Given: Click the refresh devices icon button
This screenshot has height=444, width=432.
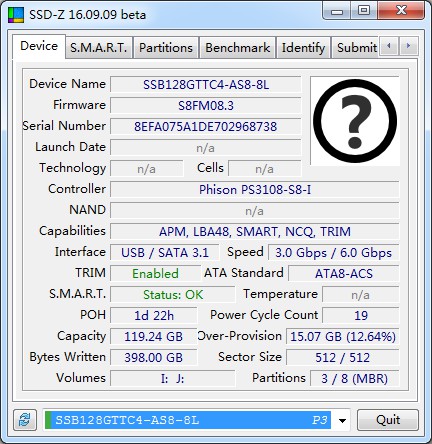Looking at the screenshot, I should click(25, 420).
